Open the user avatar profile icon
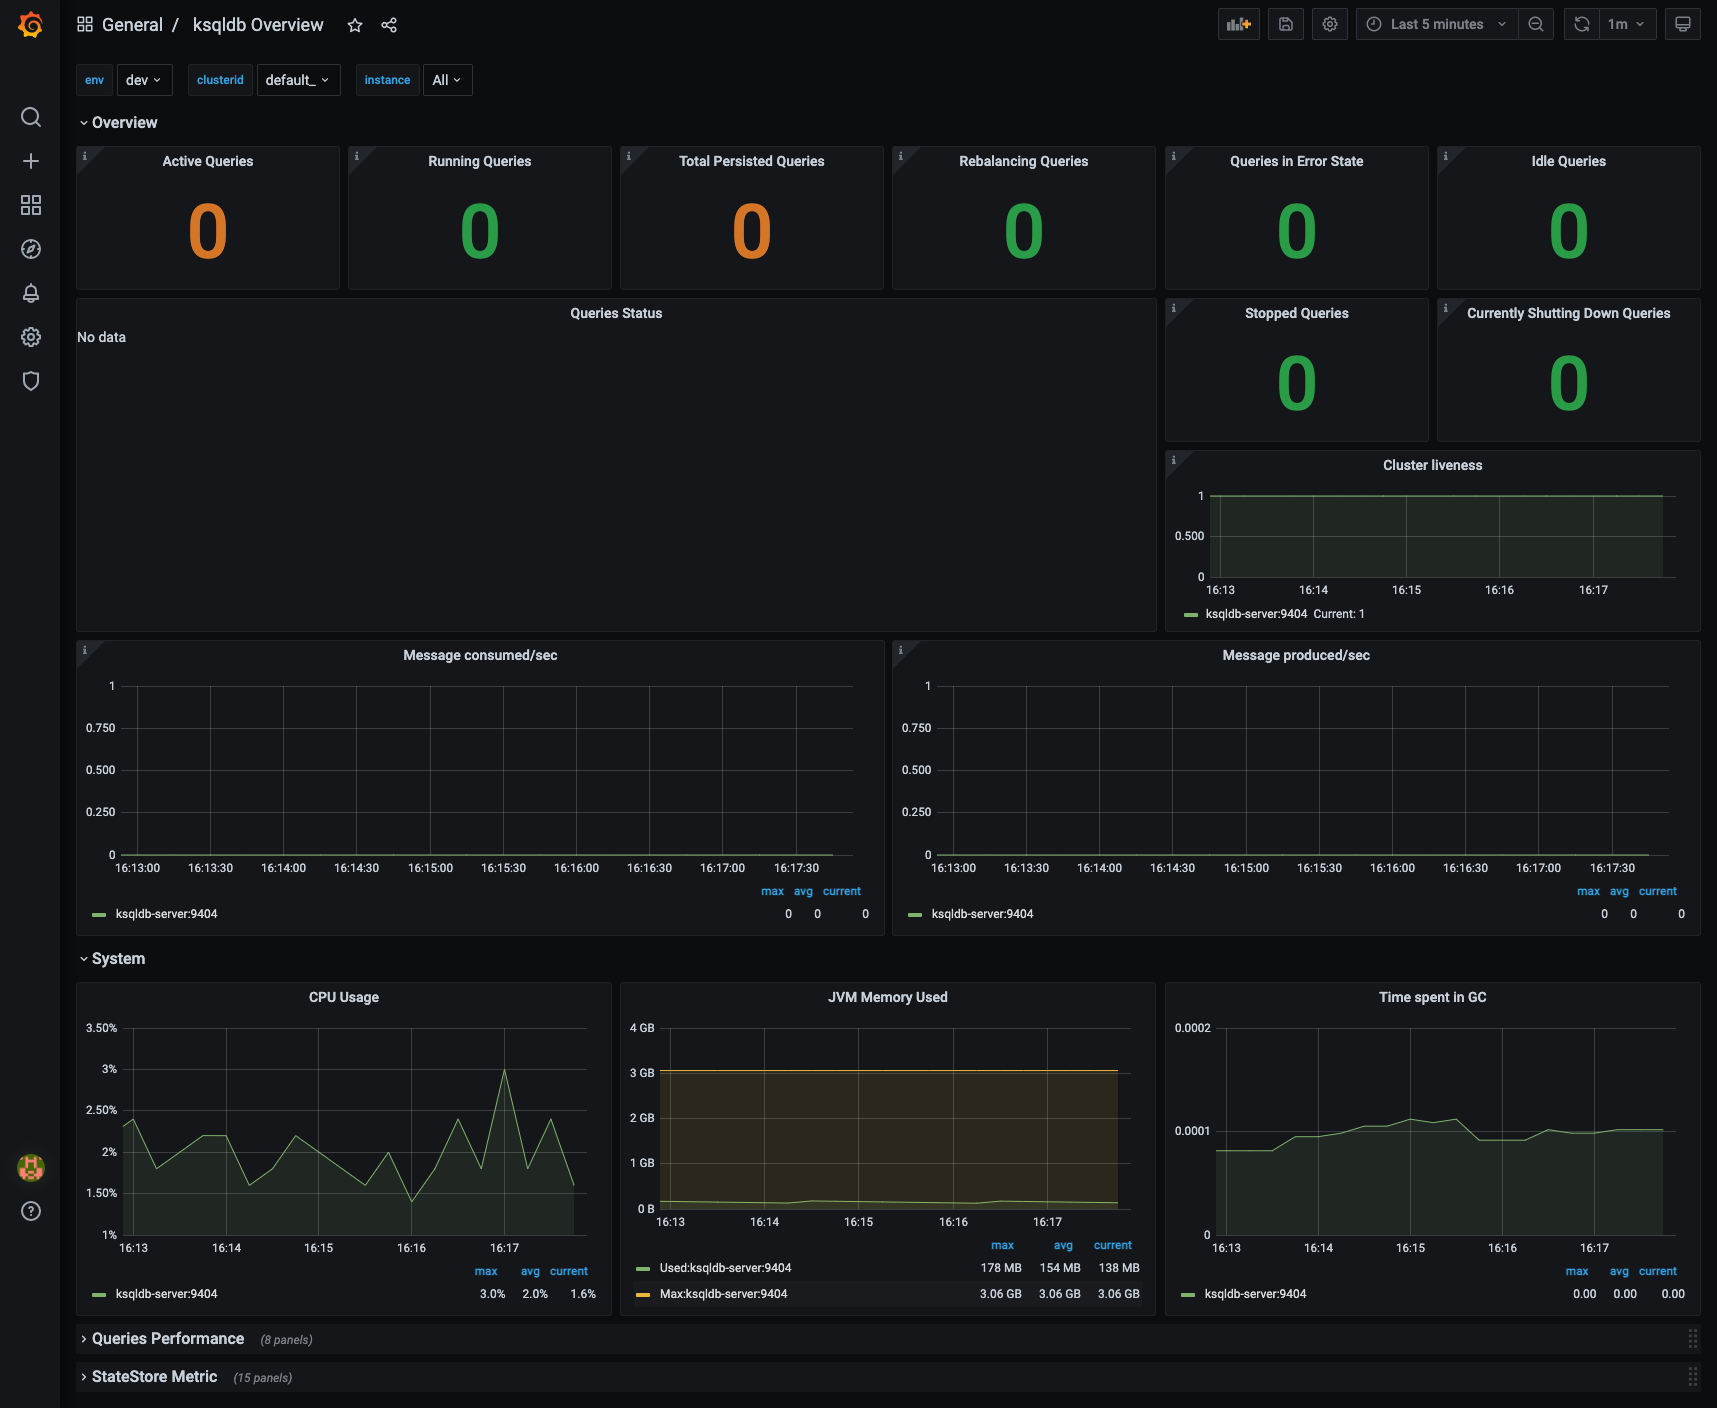 (x=31, y=1167)
